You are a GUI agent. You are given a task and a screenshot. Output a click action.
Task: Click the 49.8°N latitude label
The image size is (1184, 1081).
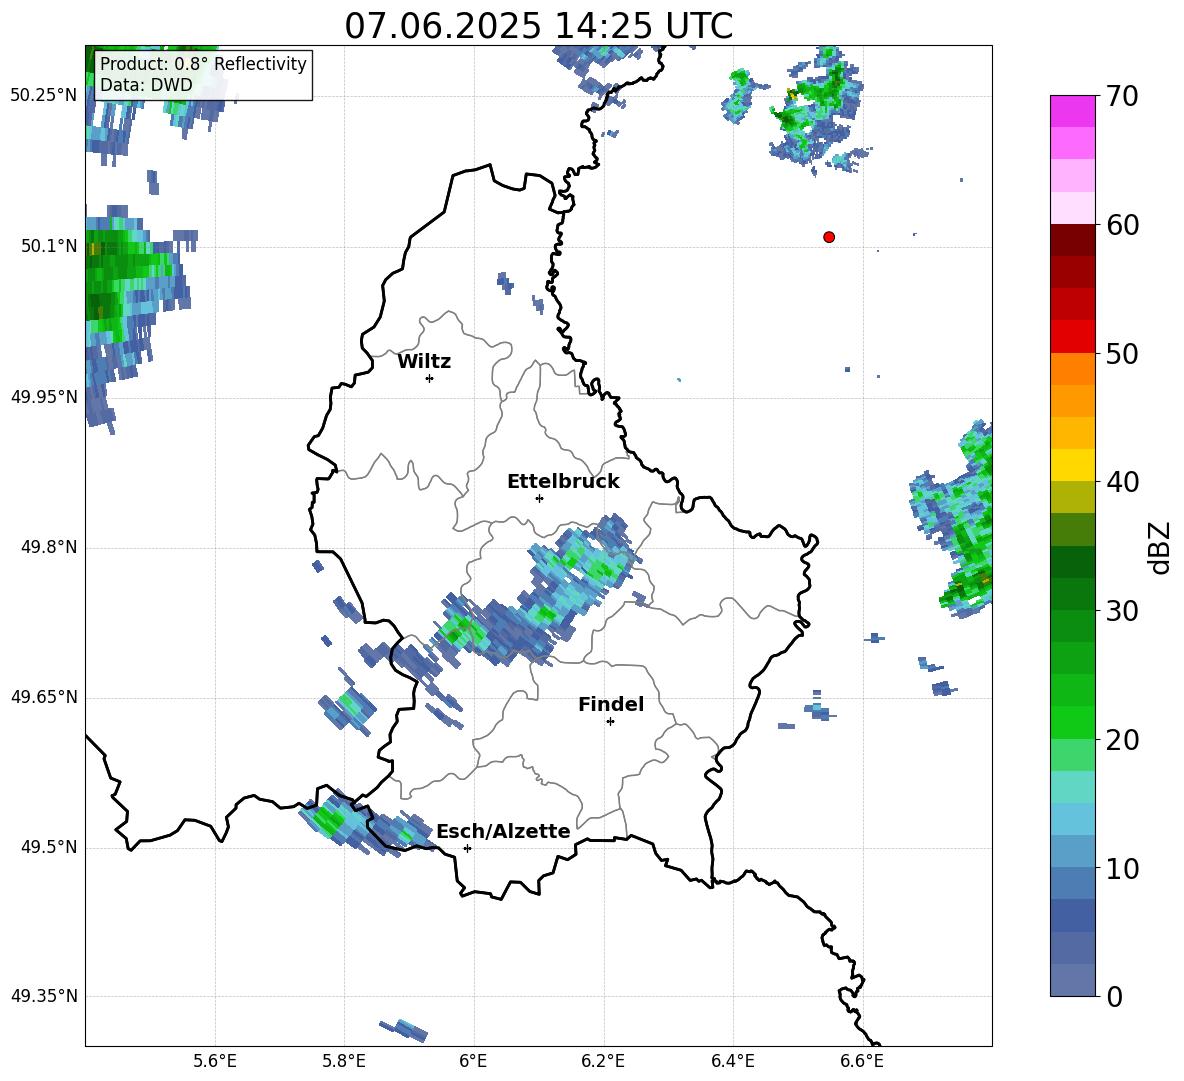[x=49, y=547]
